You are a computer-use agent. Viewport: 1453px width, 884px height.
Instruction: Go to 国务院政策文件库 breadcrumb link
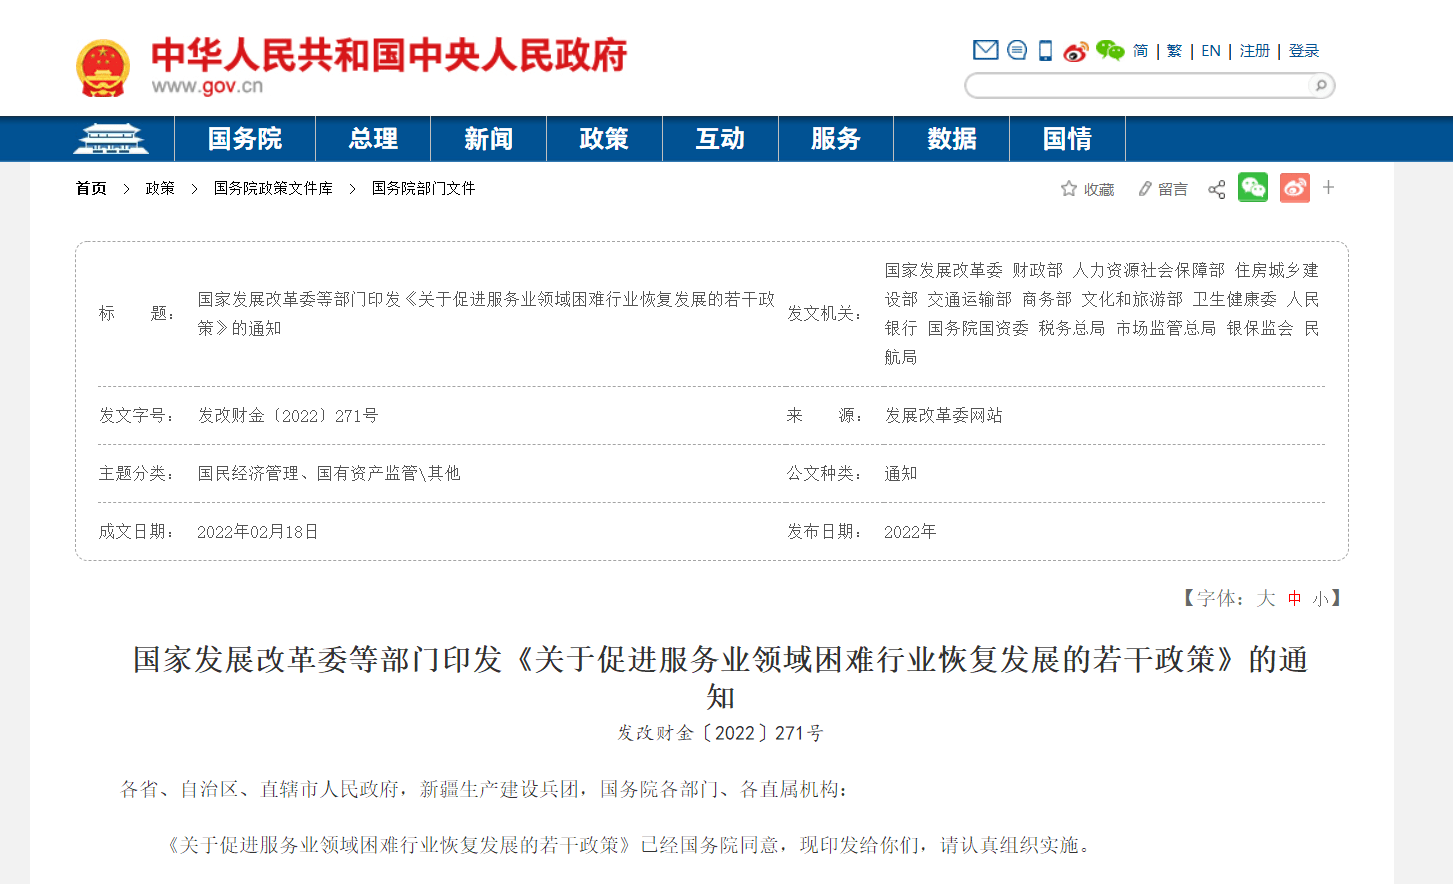(273, 188)
